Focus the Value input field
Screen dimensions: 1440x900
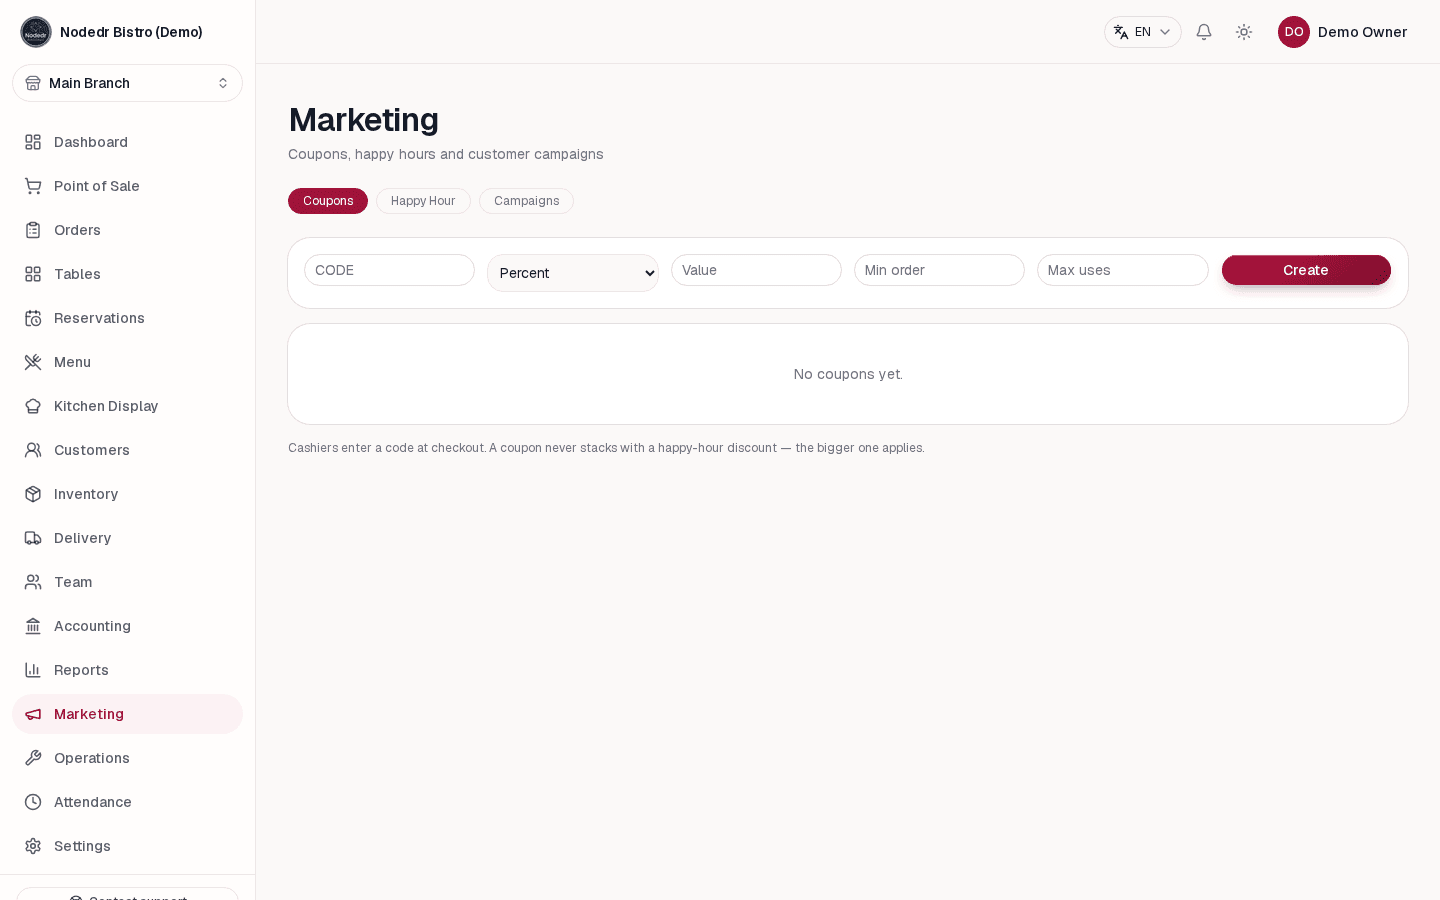[756, 270]
